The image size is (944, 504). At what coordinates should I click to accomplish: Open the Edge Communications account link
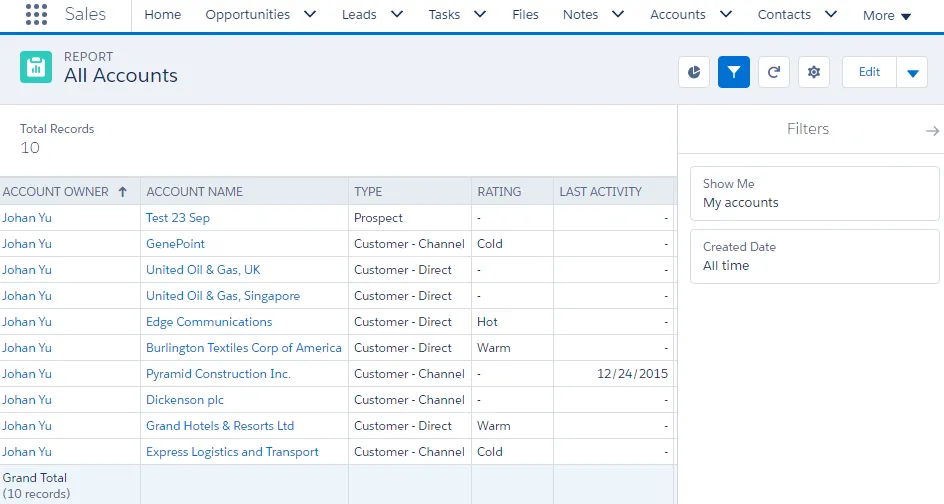pos(209,322)
